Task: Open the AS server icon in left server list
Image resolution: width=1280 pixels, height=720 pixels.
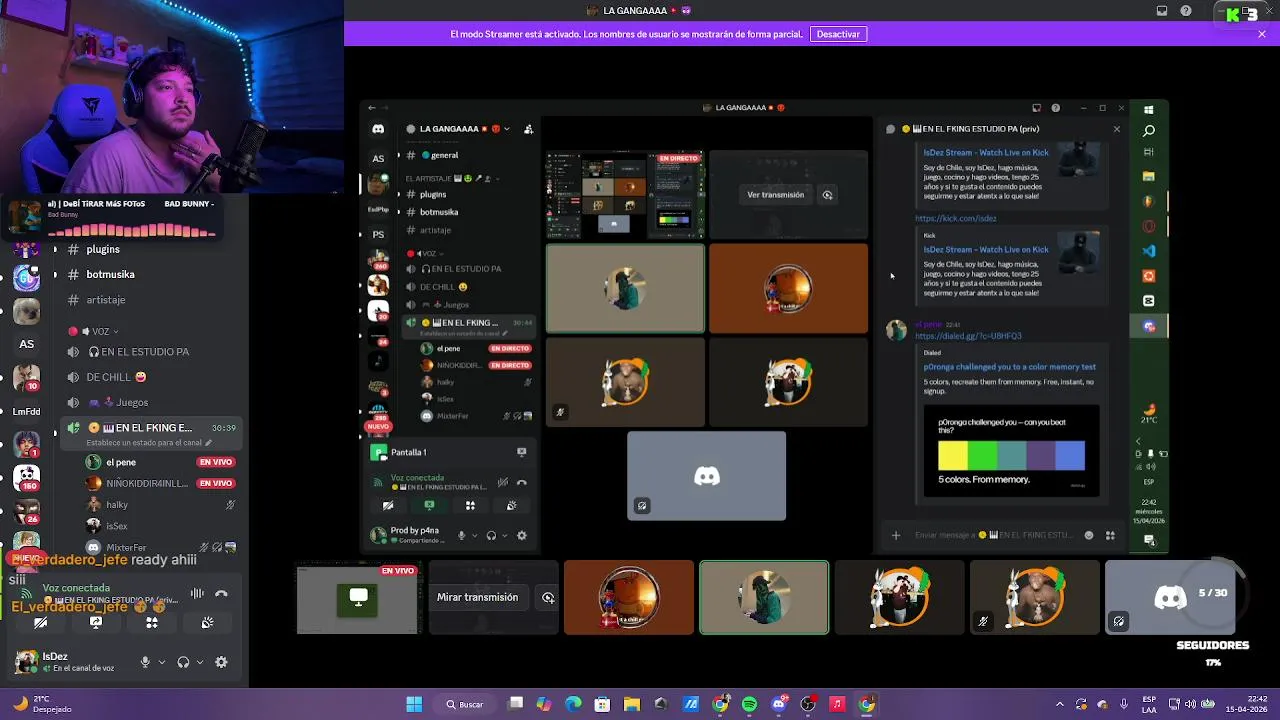Action: [27, 344]
